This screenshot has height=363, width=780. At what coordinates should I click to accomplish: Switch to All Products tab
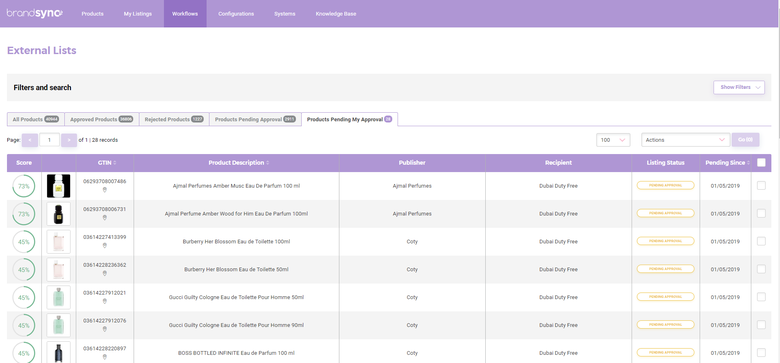click(x=36, y=119)
